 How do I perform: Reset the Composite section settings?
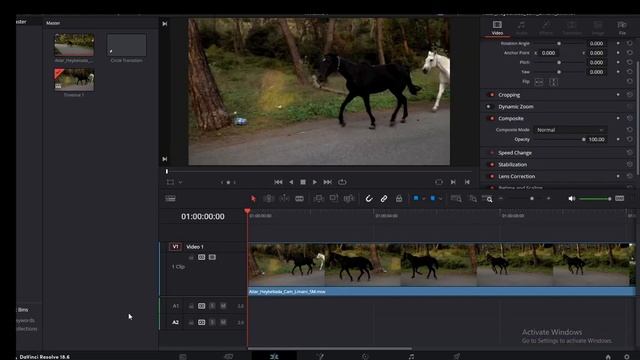(x=630, y=118)
